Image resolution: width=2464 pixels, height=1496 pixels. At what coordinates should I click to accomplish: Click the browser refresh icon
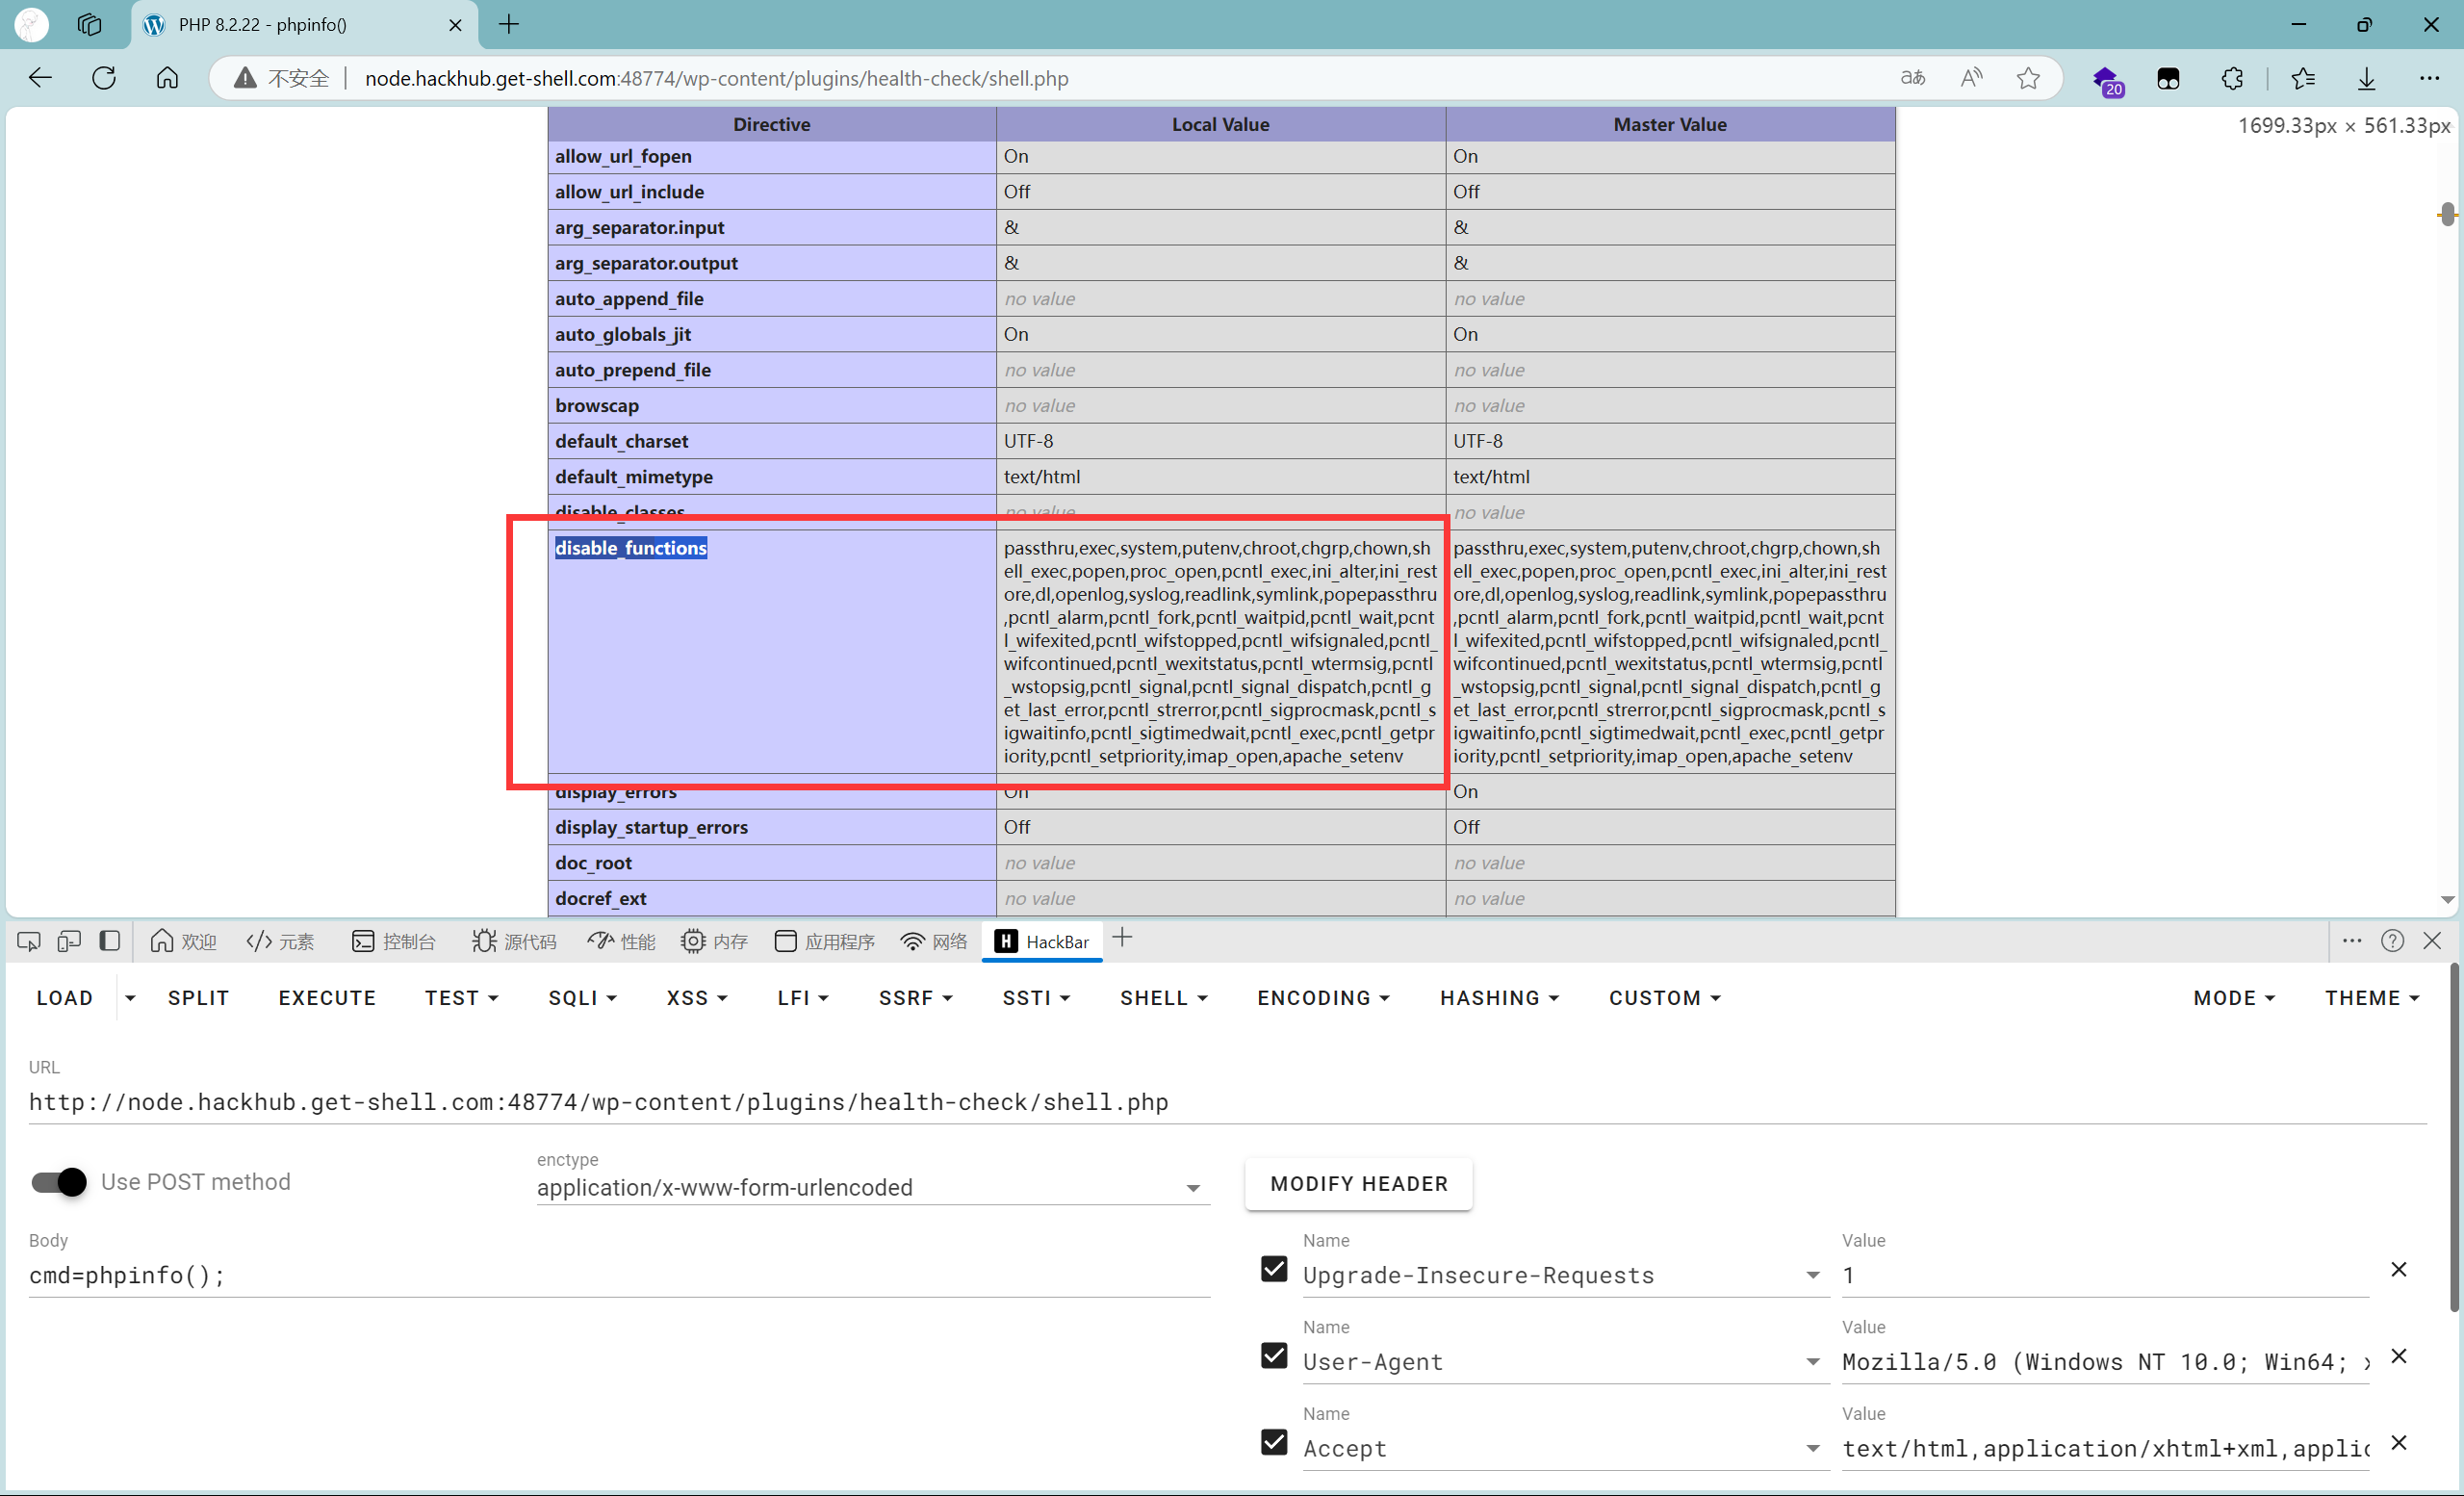pos(104,78)
